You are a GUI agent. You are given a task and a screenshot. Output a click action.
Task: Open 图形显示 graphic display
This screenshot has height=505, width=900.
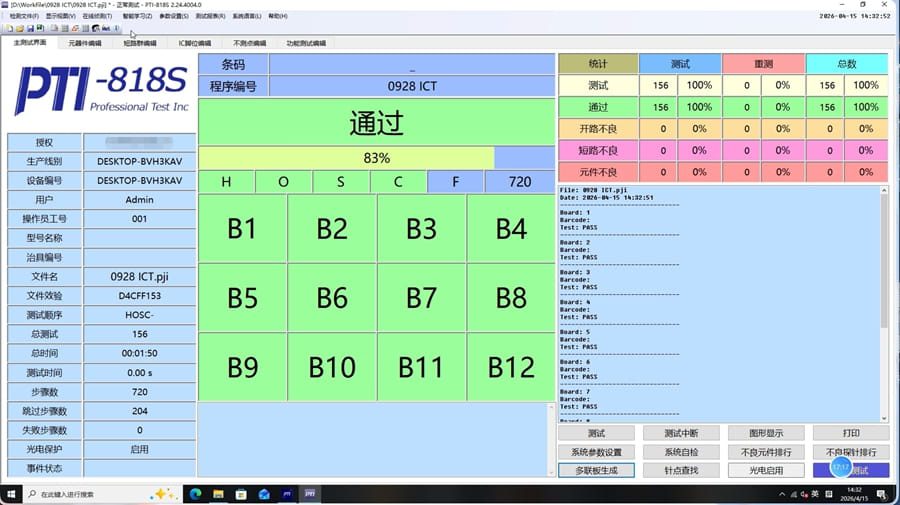766,433
